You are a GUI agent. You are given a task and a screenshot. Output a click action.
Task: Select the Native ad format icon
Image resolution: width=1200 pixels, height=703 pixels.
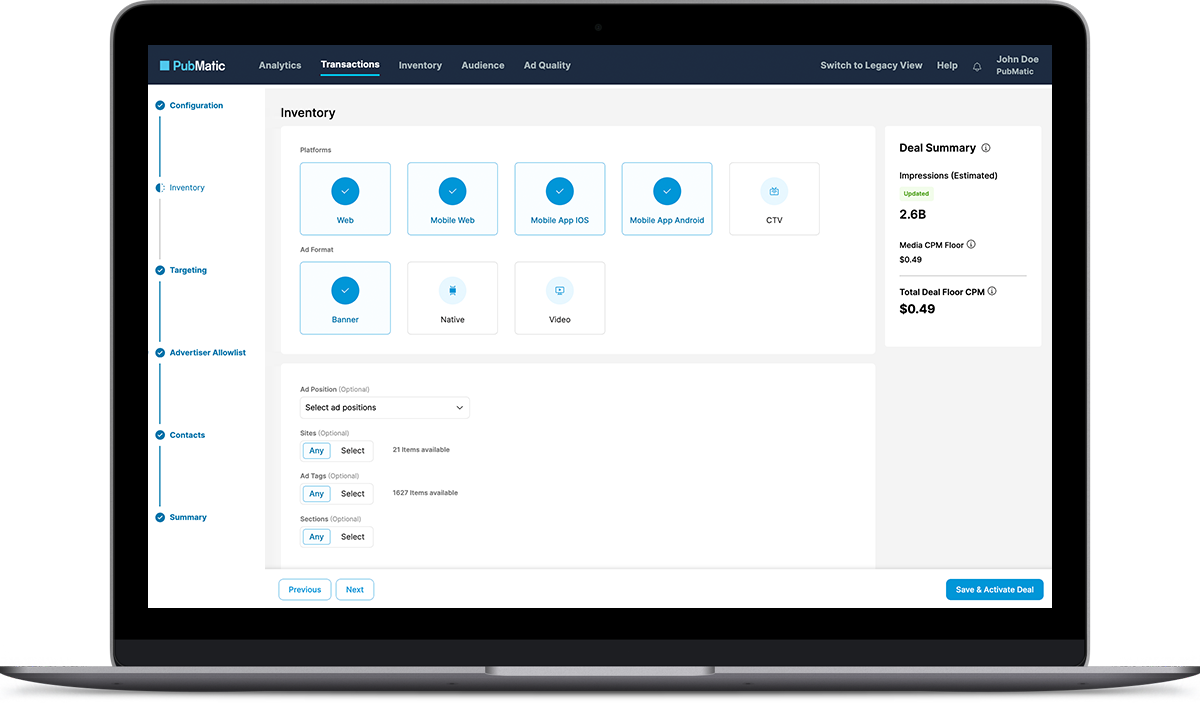452,290
